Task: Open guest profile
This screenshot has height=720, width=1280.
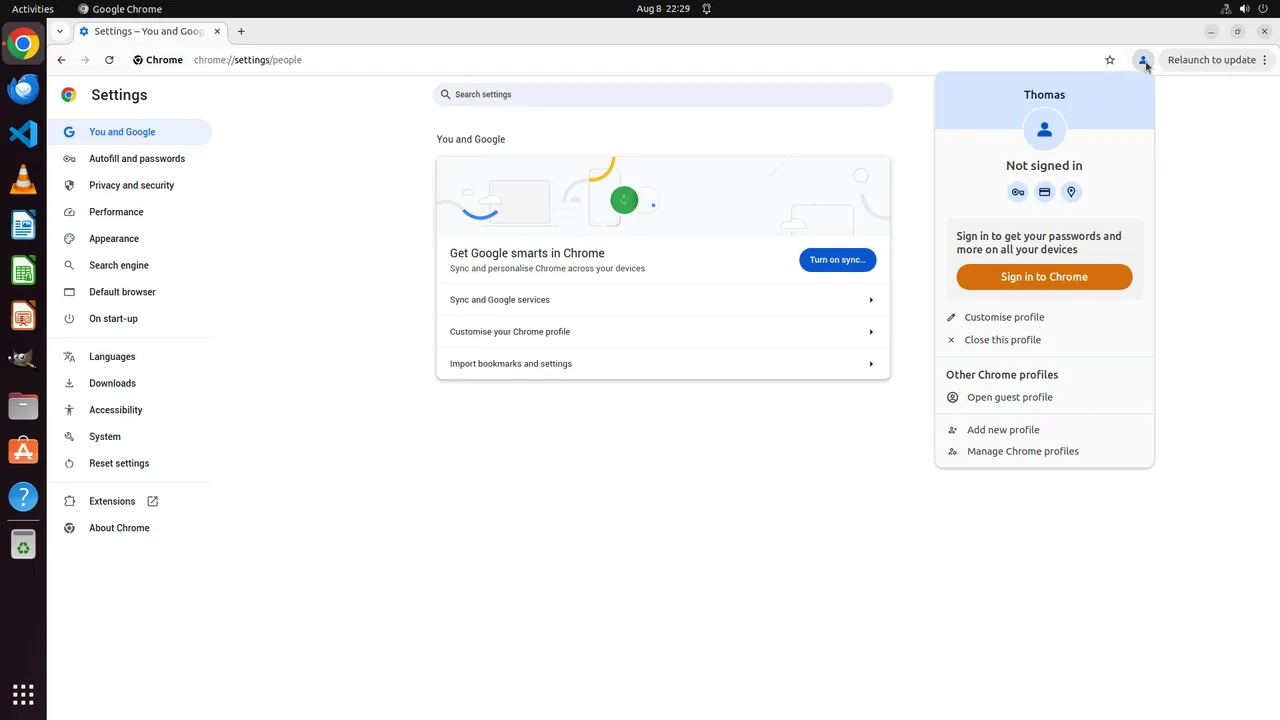Action: click(x=1044, y=397)
